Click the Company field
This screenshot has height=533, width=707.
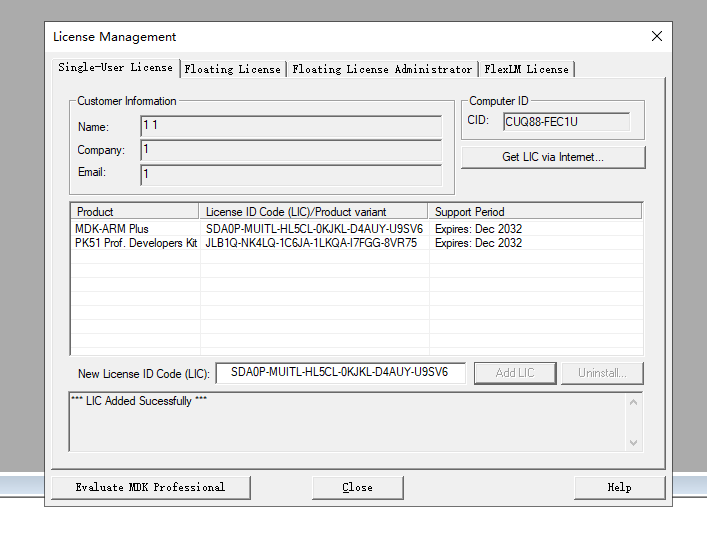point(291,150)
